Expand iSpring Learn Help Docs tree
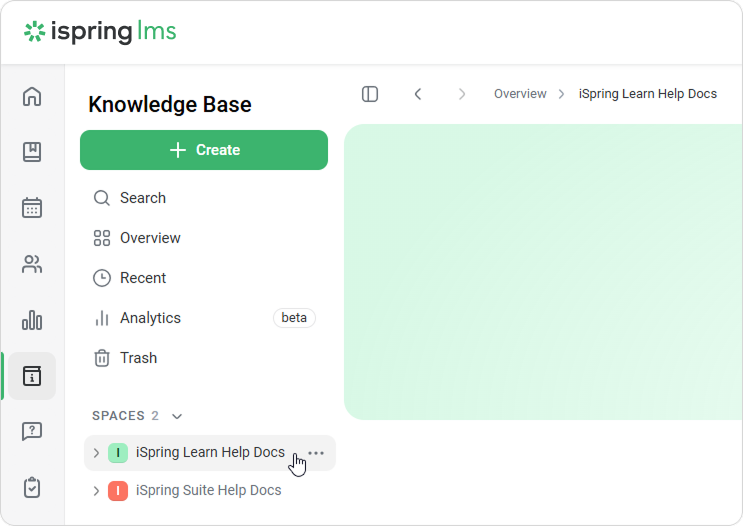Image resolution: width=743 pixels, height=526 pixels. [x=96, y=453]
